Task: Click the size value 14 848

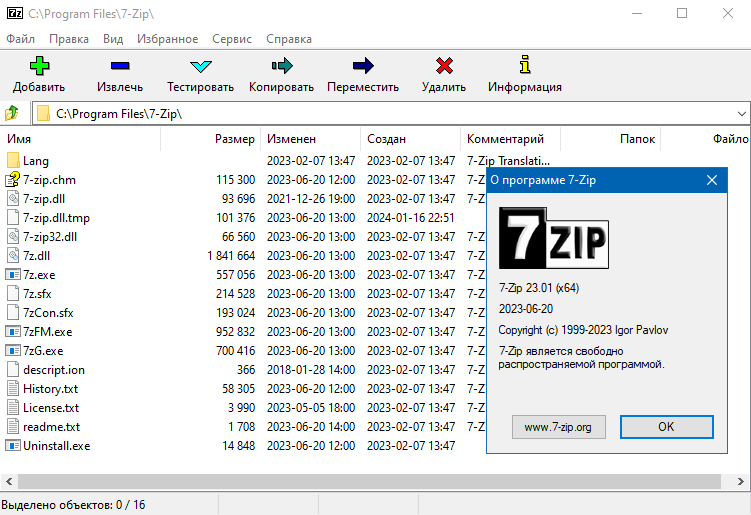Action: click(x=239, y=446)
